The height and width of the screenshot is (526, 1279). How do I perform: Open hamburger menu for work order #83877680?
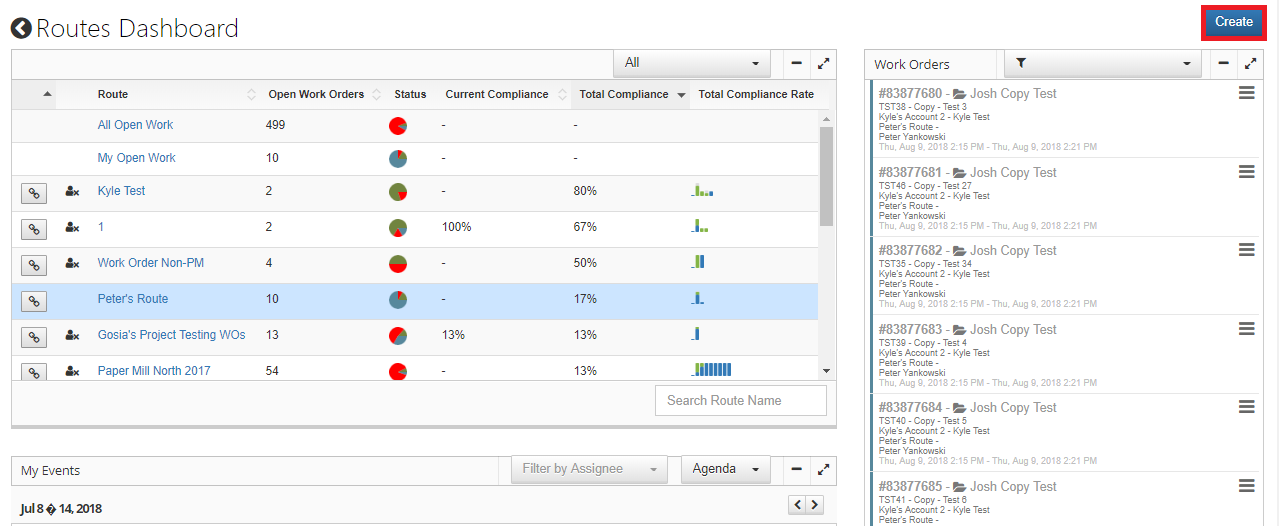(x=1246, y=93)
